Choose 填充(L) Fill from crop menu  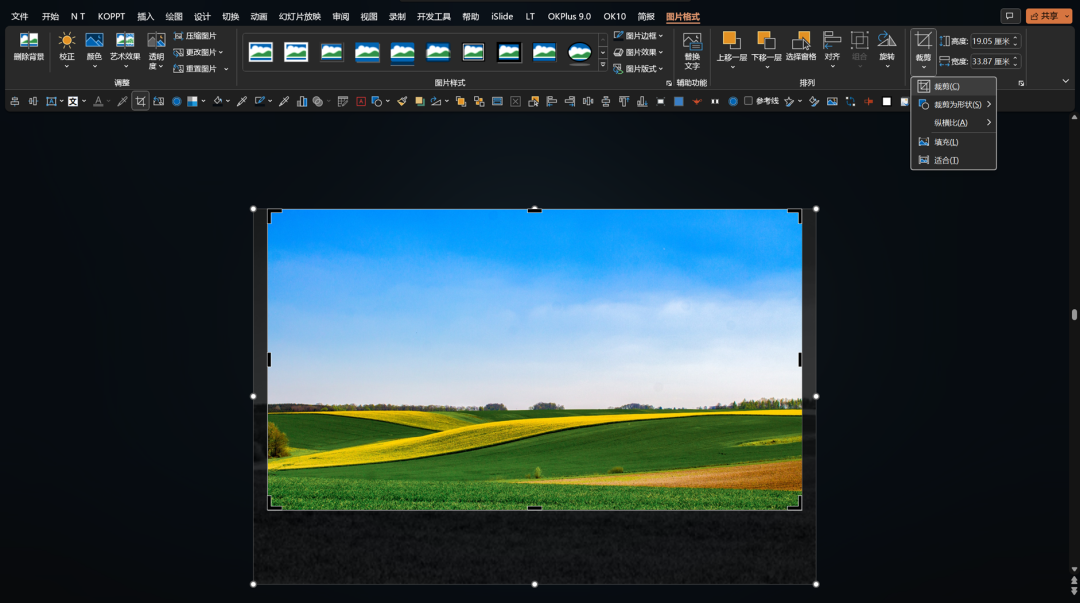point(953,142)
